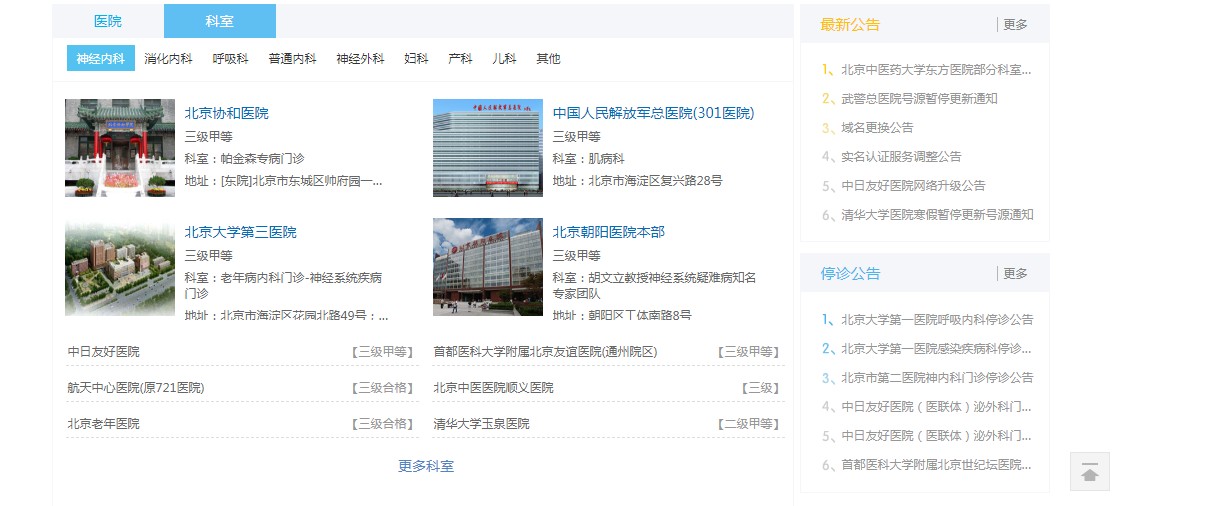Open 中日友好医院网络升级公告
Viewport: 1215px width, 506px height.
[913, 186]
